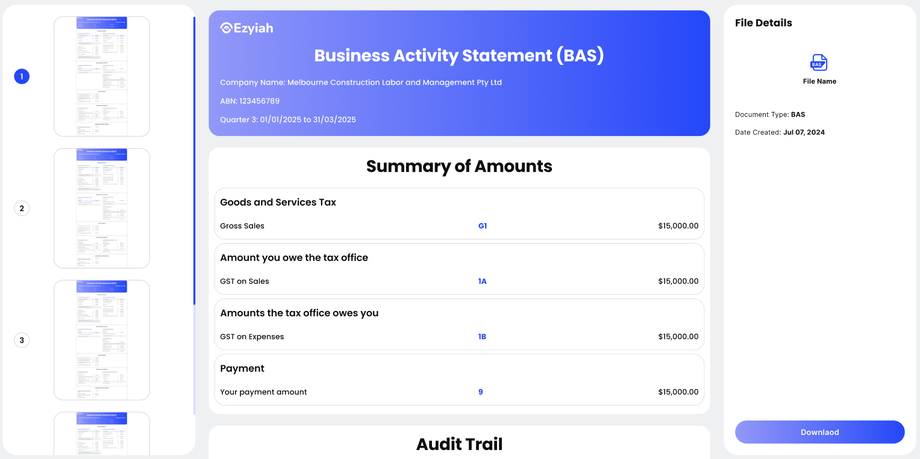Viewport: 920px width, 459px height.
Task: Click the File Details heading
Action: pos(763,23)
